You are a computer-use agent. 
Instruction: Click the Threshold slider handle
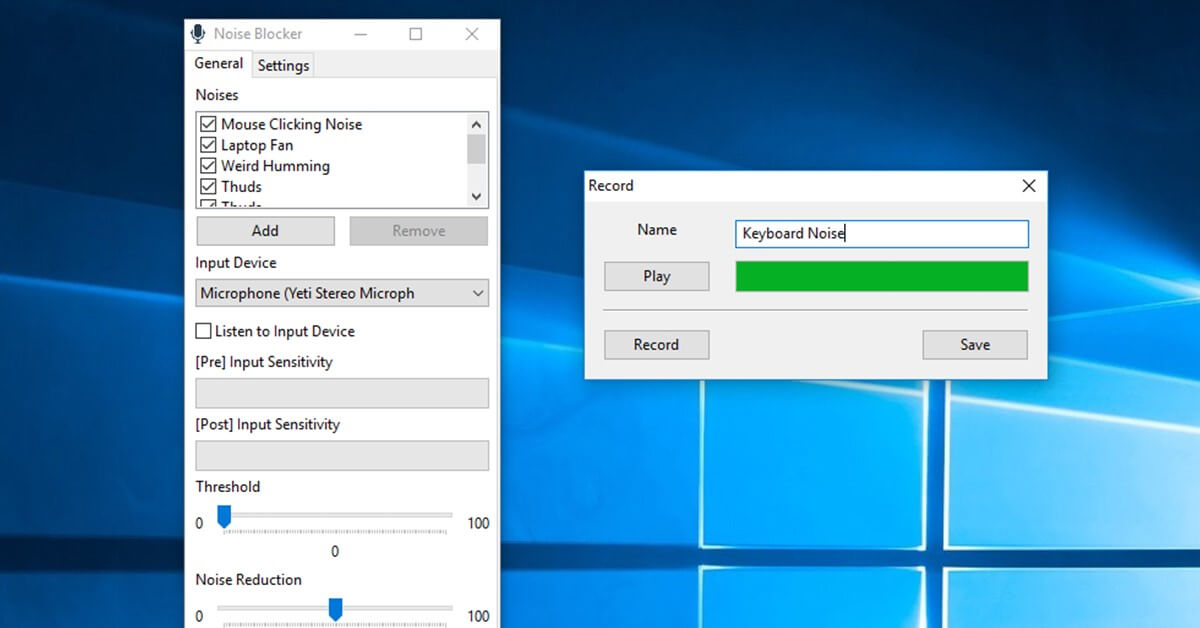pyautogui.click(x=224, y=516)
